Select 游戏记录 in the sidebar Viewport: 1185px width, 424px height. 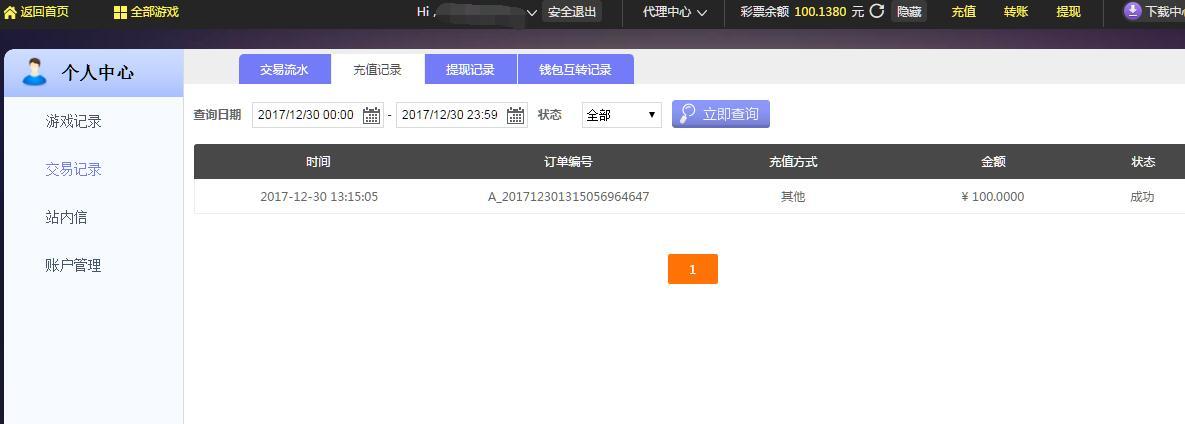73,121
